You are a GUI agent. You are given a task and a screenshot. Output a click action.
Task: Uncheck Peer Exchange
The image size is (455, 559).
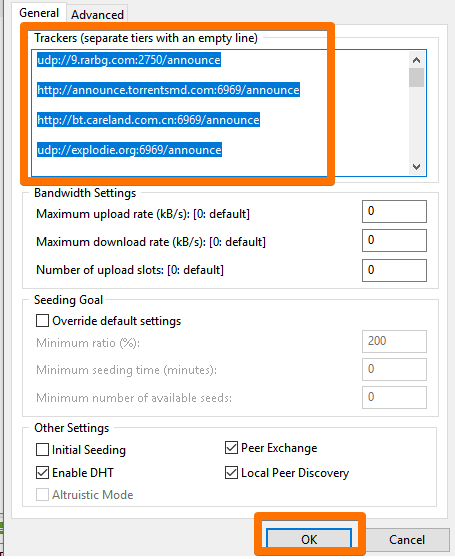[x=231, y=447]
